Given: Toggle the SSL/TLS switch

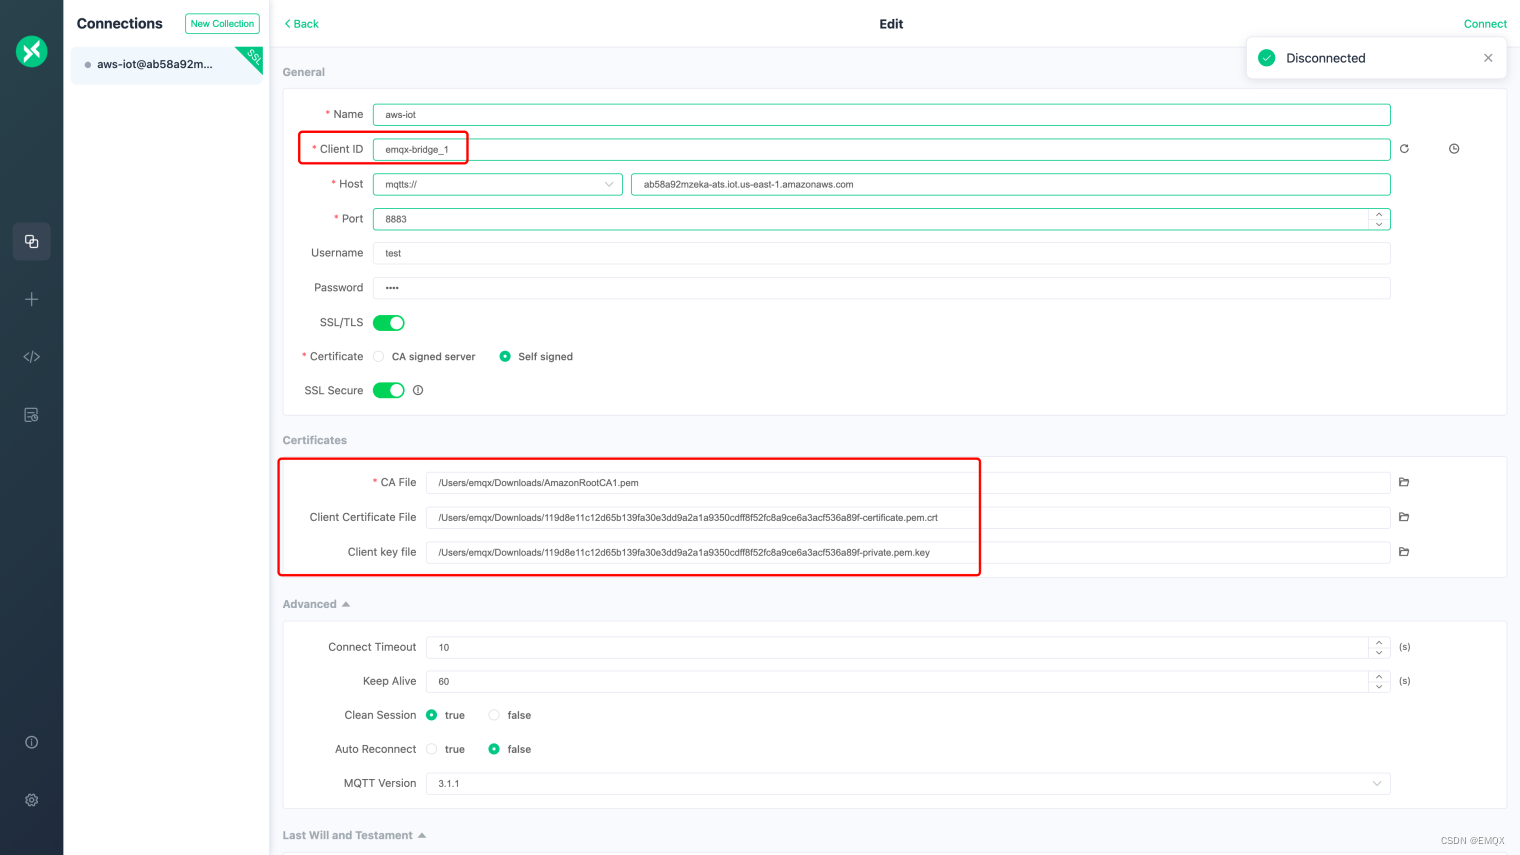Looking at the screenshot, I should click(389, 323).
